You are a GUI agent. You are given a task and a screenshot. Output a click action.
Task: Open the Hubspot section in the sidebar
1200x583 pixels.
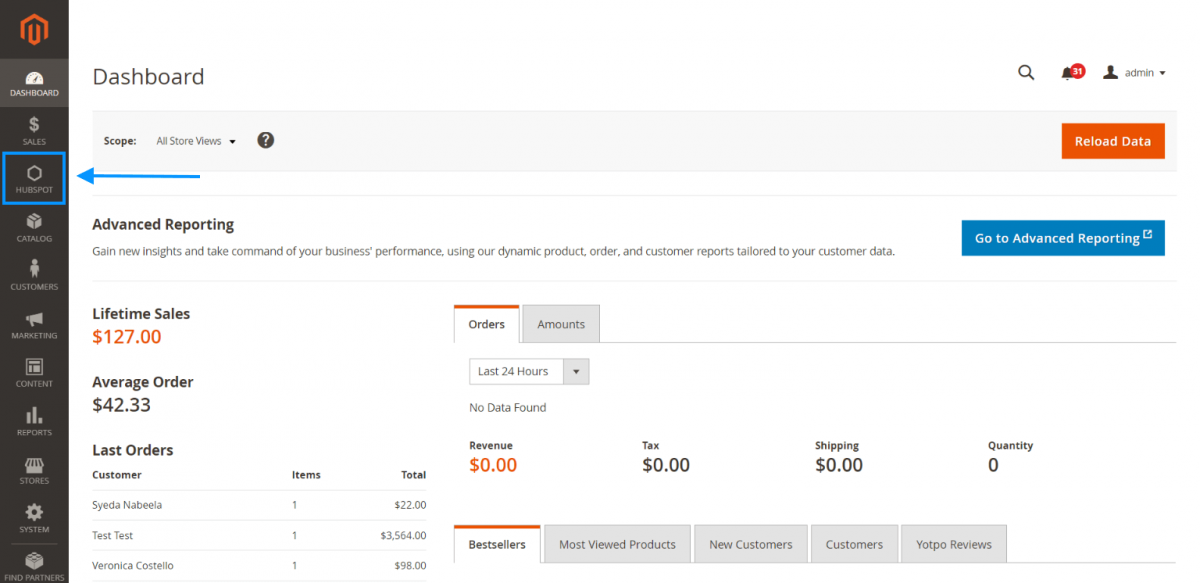34,178
